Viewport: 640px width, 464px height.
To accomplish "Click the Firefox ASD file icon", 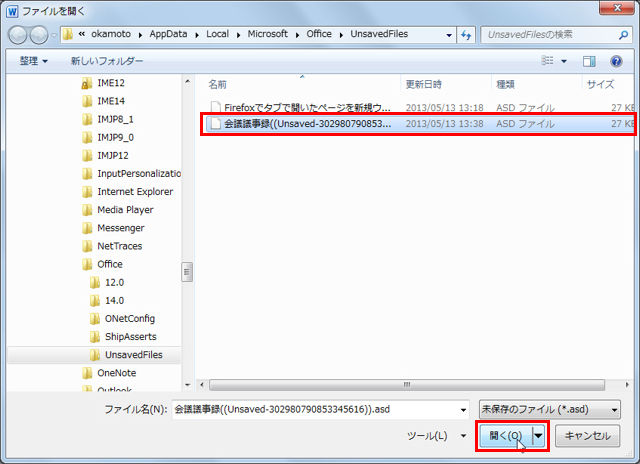I will point(216,107).
